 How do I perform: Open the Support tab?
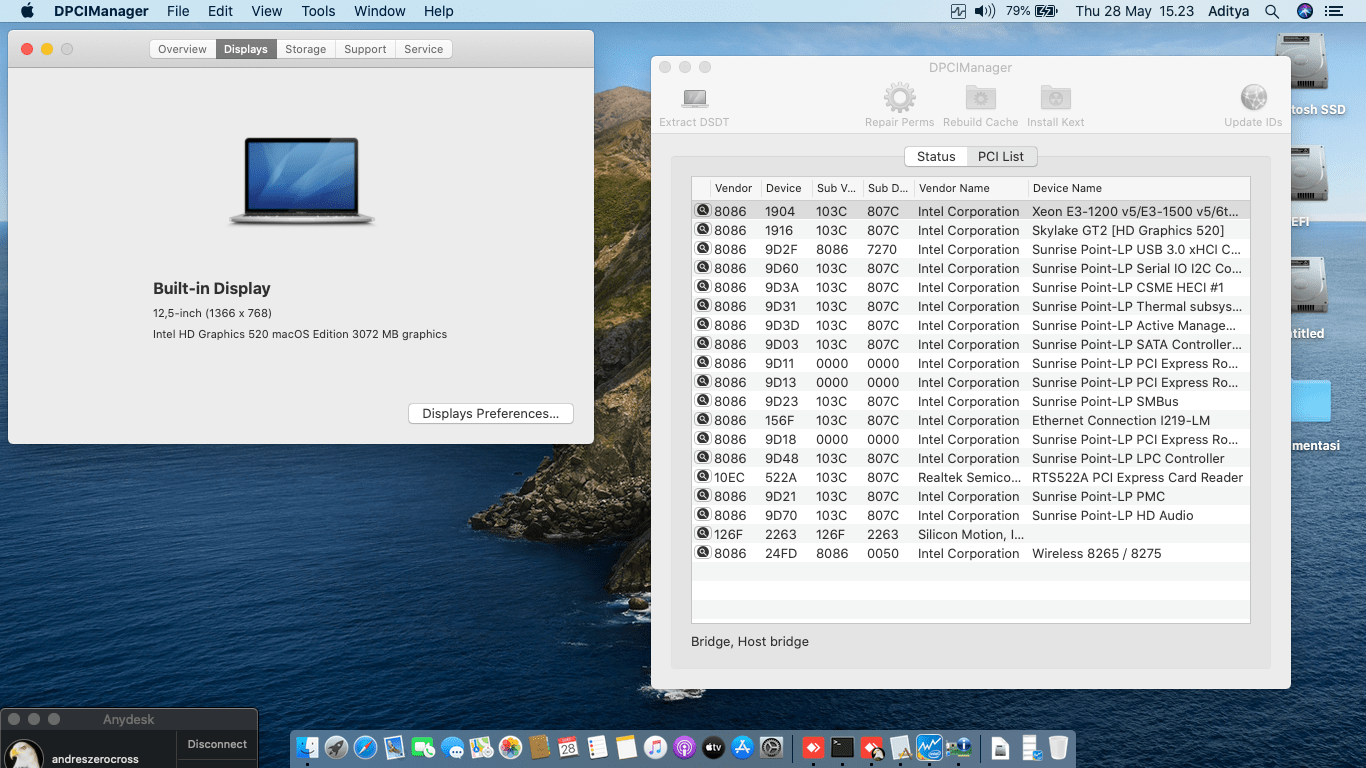point(365,49)
